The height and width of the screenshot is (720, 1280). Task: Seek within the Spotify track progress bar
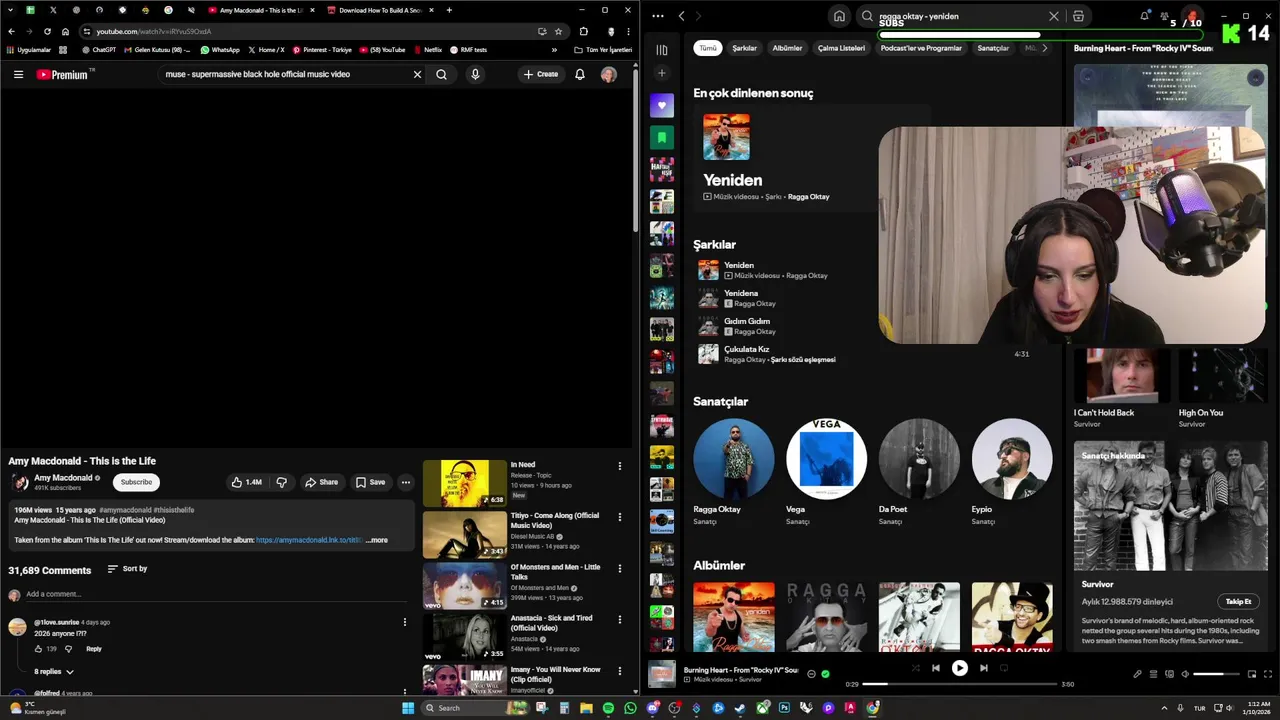pyautogui.click(x=959, y=684)
